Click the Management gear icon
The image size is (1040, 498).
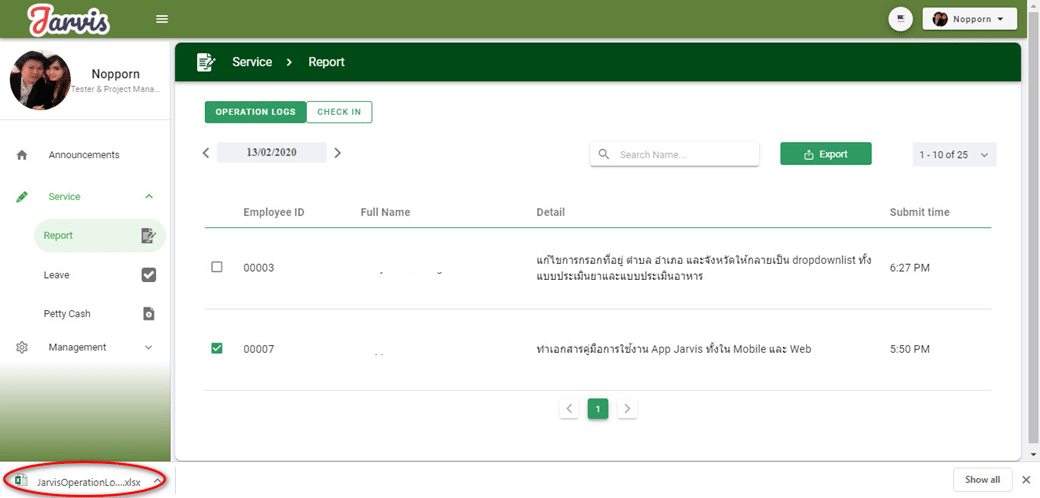[22, 348]
